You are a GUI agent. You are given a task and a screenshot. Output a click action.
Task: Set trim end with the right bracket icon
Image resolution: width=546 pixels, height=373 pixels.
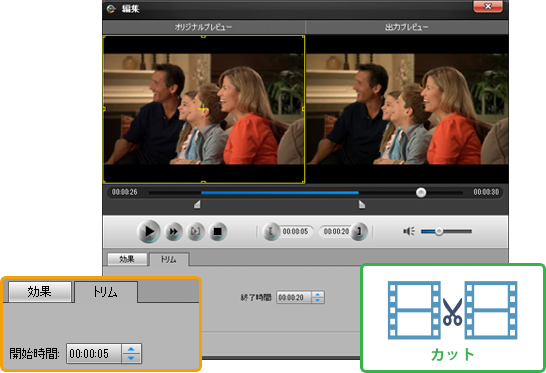(359, 231)
